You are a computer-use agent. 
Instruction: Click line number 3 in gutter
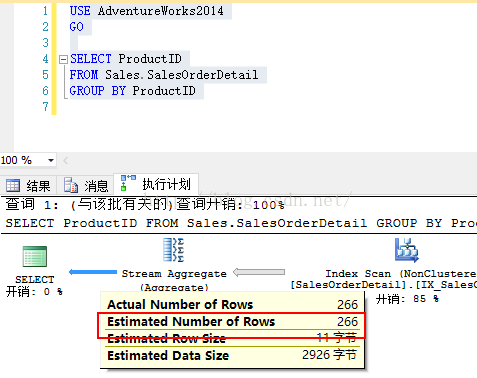coord(45,43)
